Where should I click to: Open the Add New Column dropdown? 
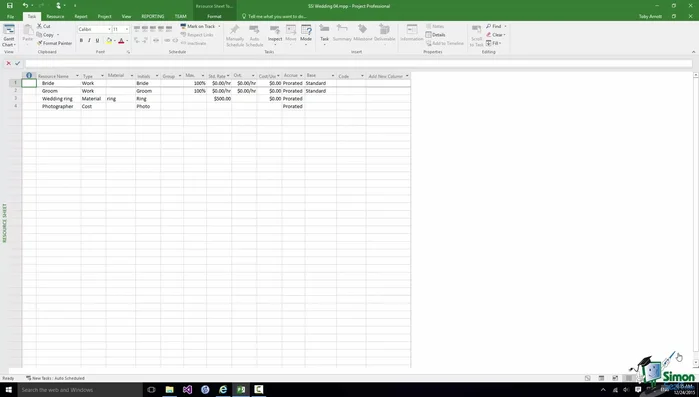pyautogui.click(x=407, y=76)
